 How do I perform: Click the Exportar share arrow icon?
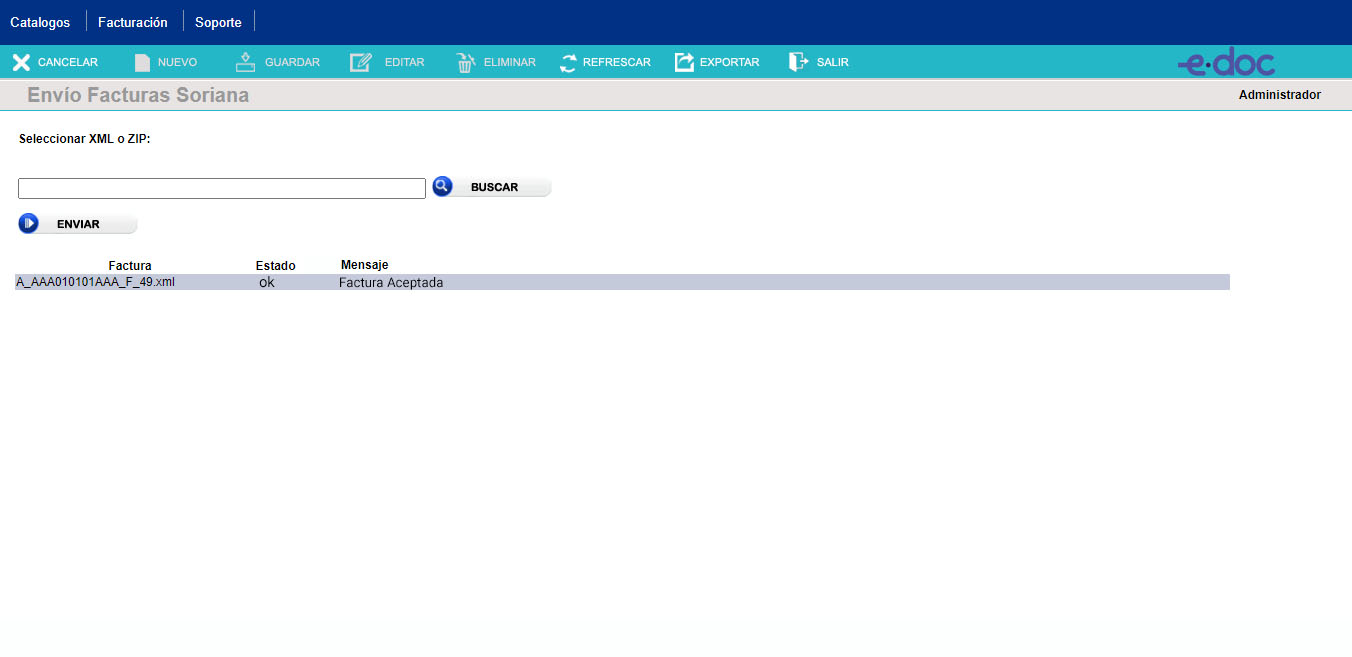tap(684, 63)
